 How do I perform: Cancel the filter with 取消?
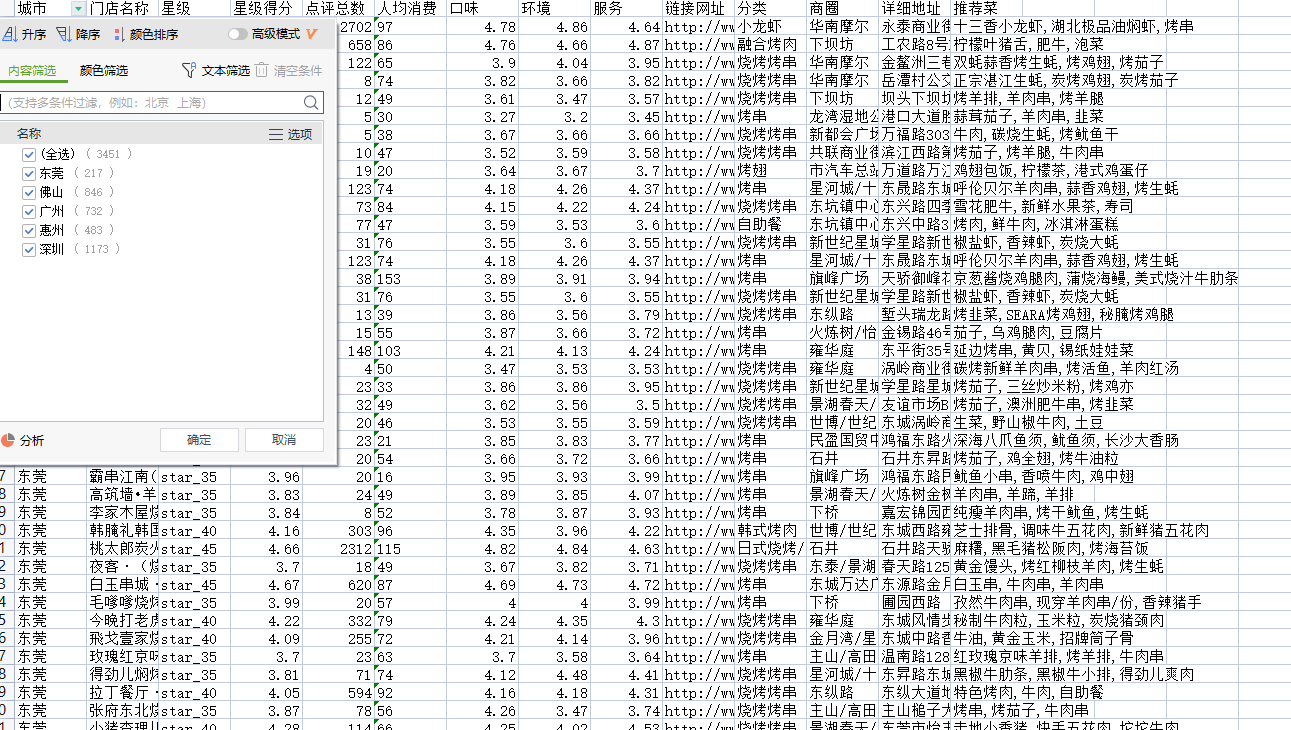(x=284, y=440)
